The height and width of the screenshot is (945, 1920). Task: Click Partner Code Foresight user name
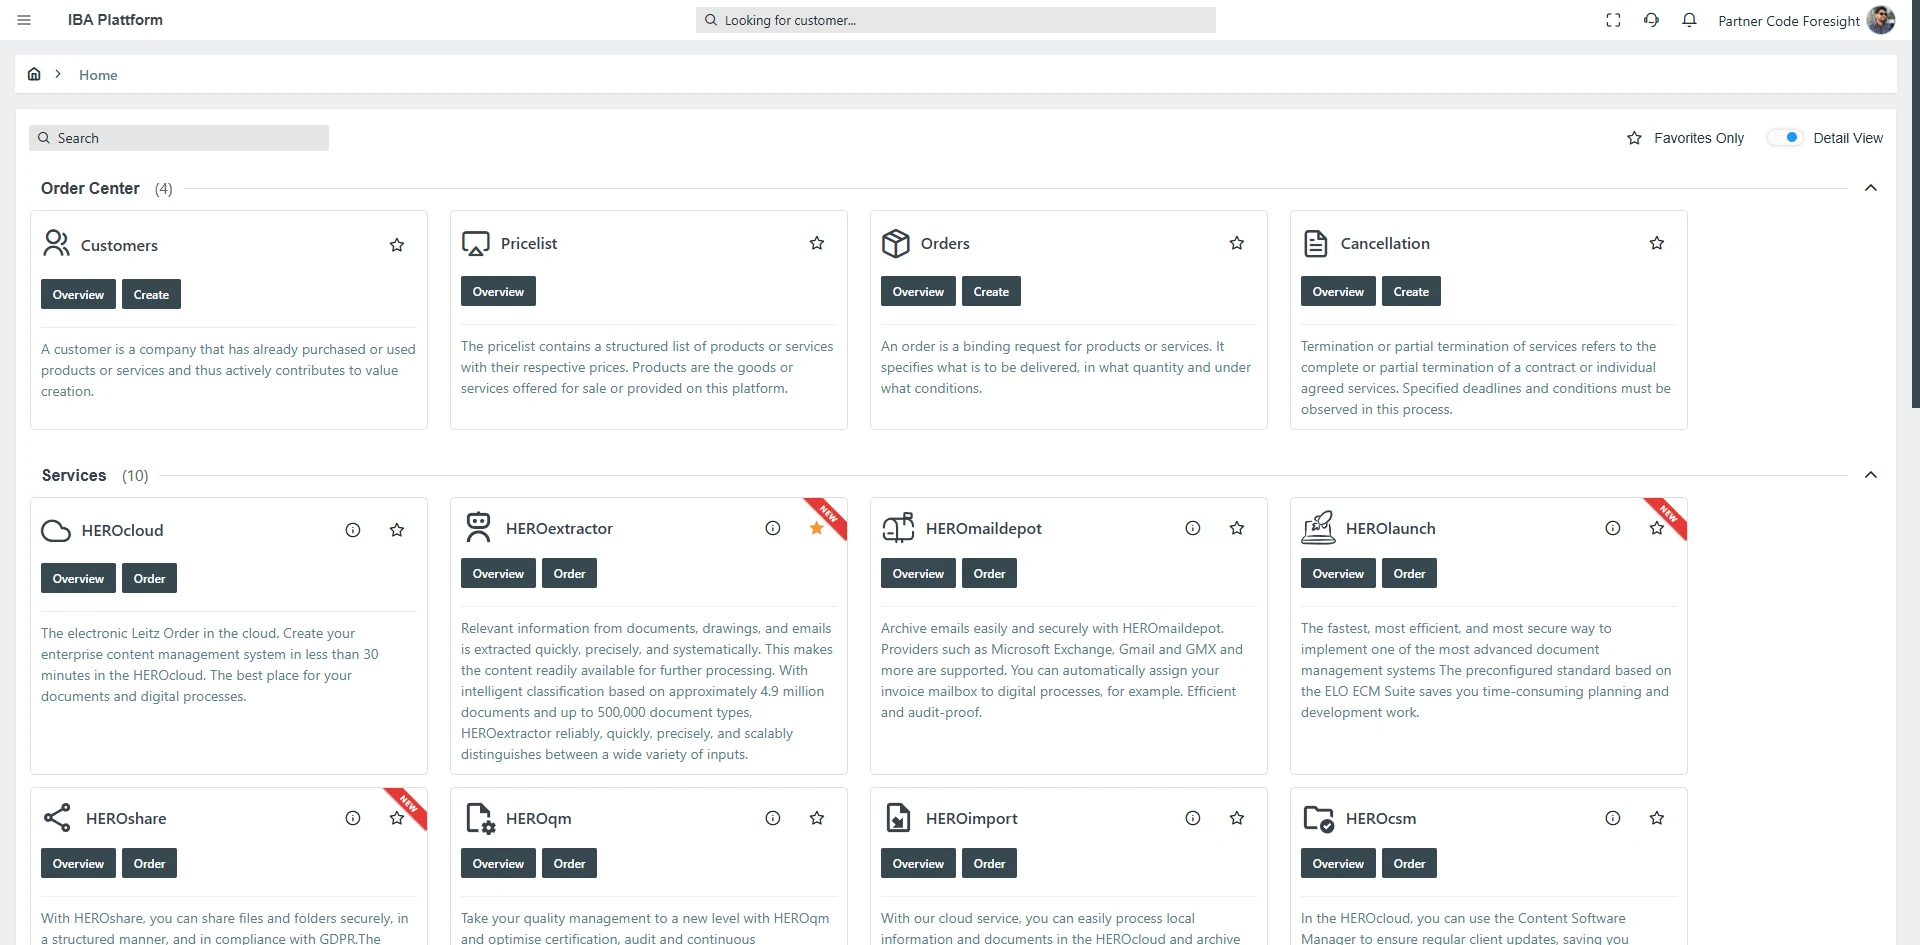click(1788, 21)
